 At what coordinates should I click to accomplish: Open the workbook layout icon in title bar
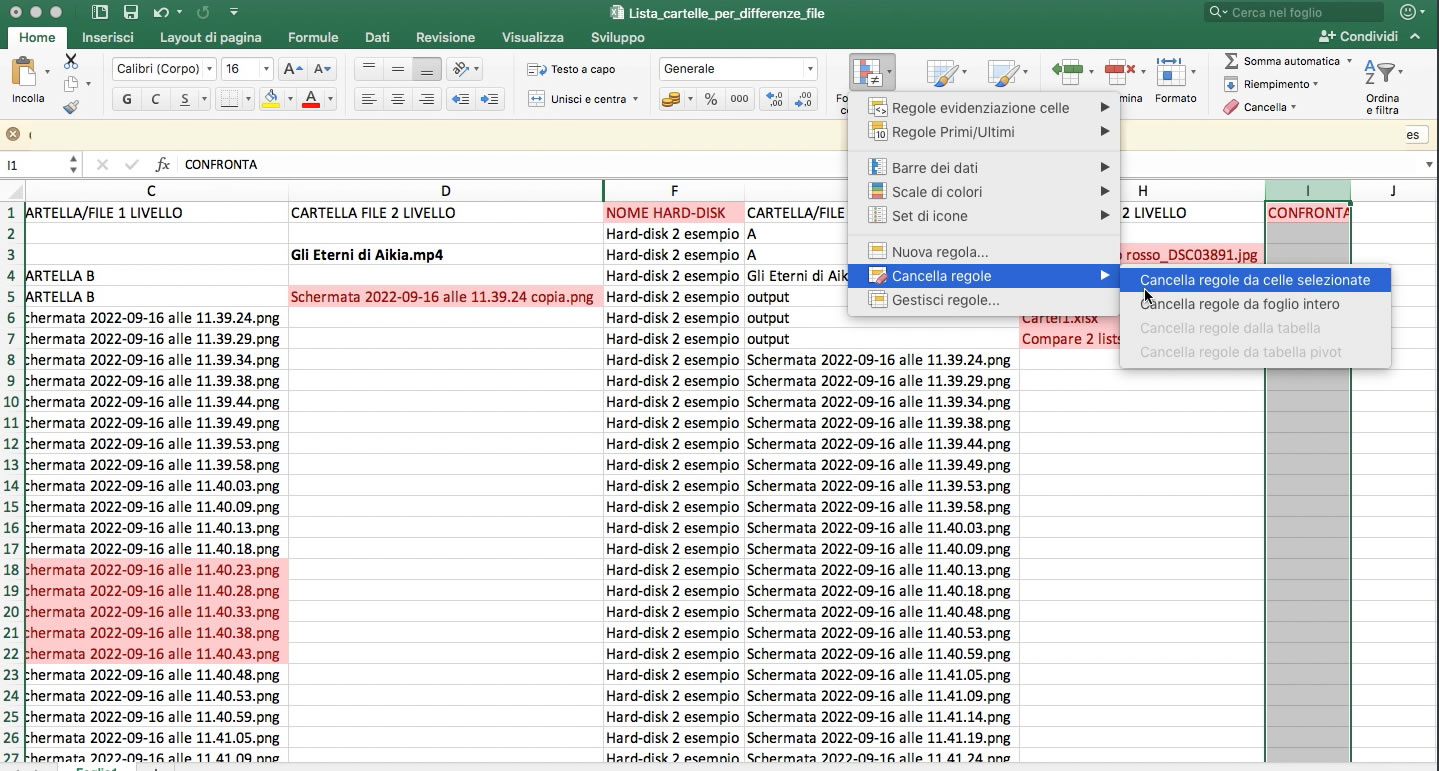pos(100,13)
